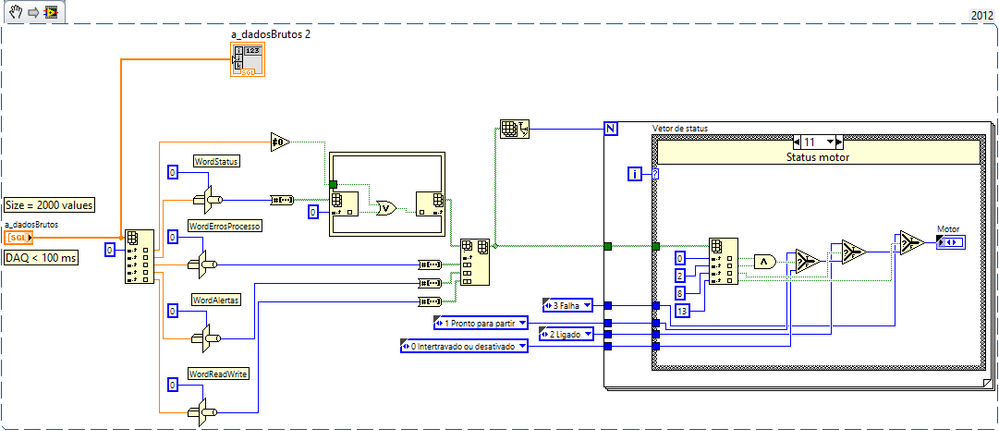Click Number To Boolean Array node after WordStatus
This screenshot has height=431, width=999.
(x=281, y=200)
